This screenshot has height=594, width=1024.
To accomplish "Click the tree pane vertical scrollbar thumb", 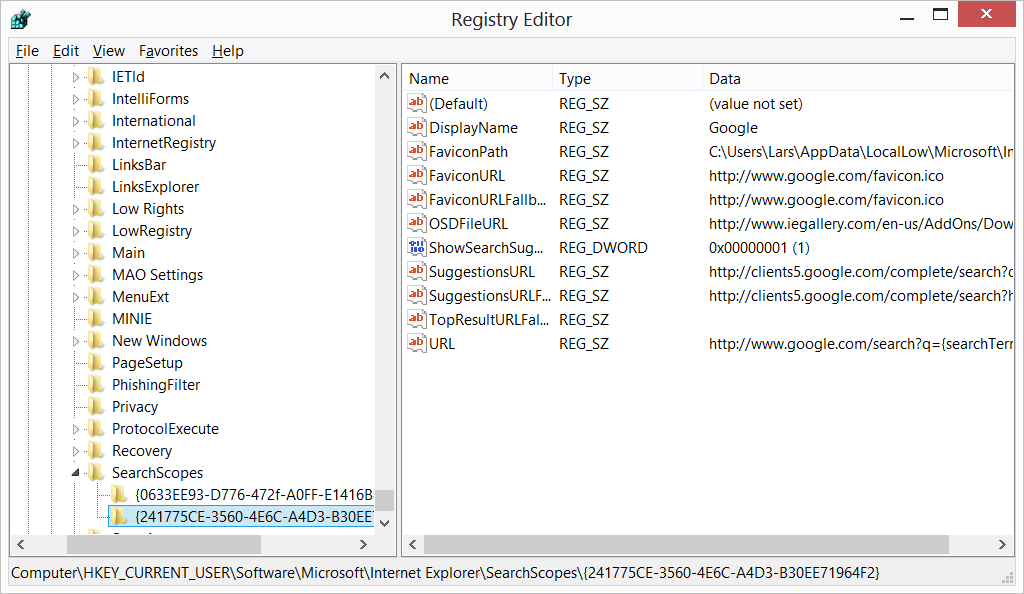I will [385, 500].
